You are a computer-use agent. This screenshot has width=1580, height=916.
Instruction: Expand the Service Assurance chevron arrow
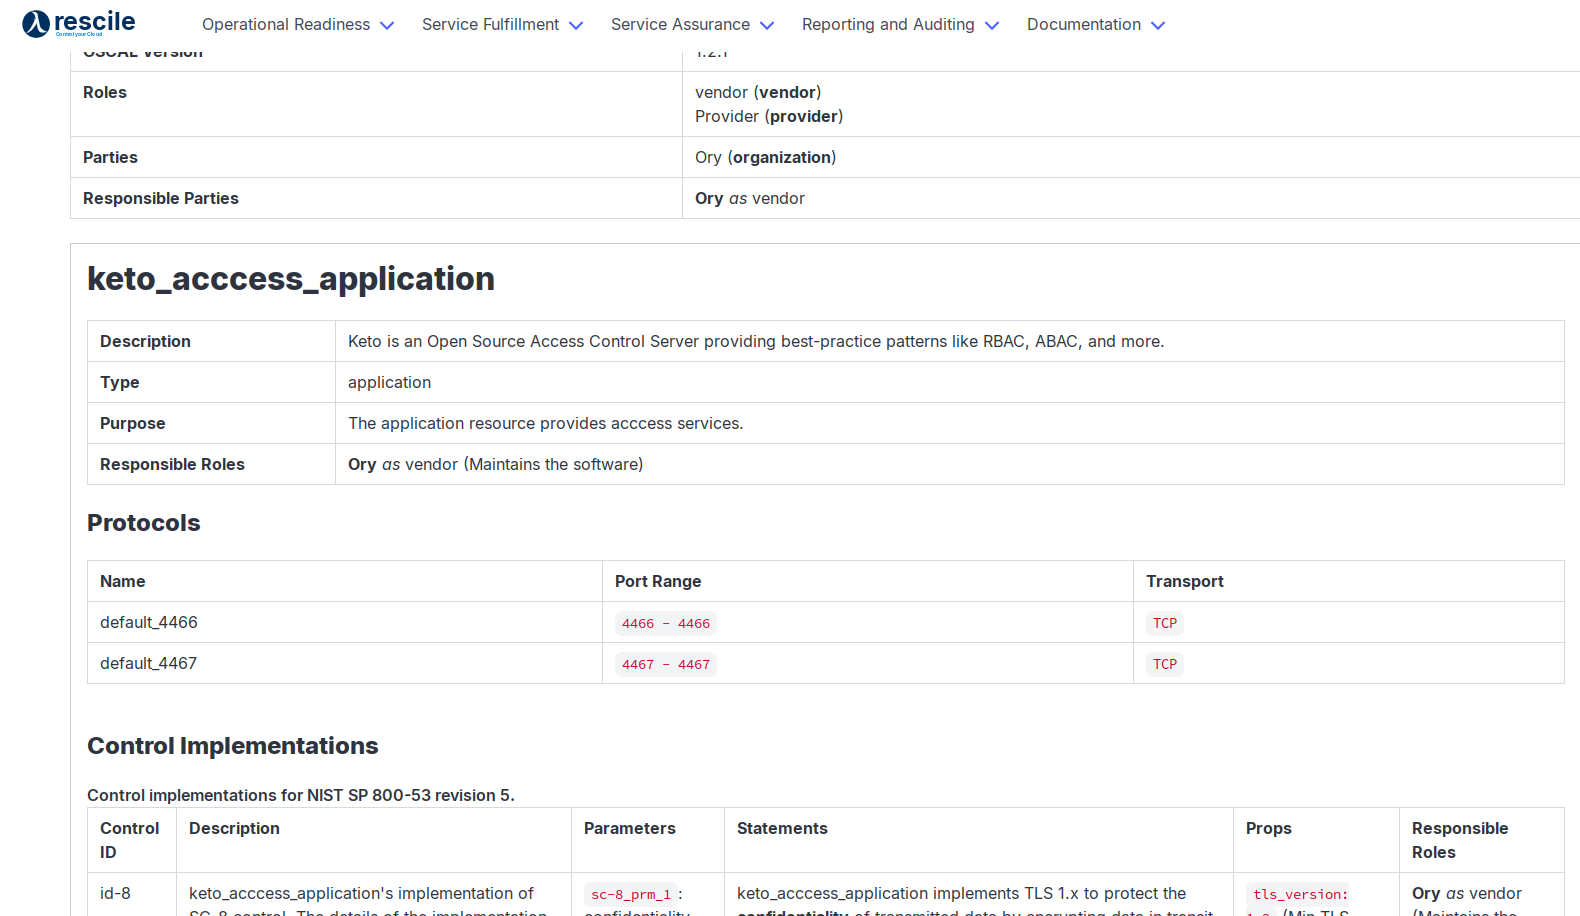[767, 26]
